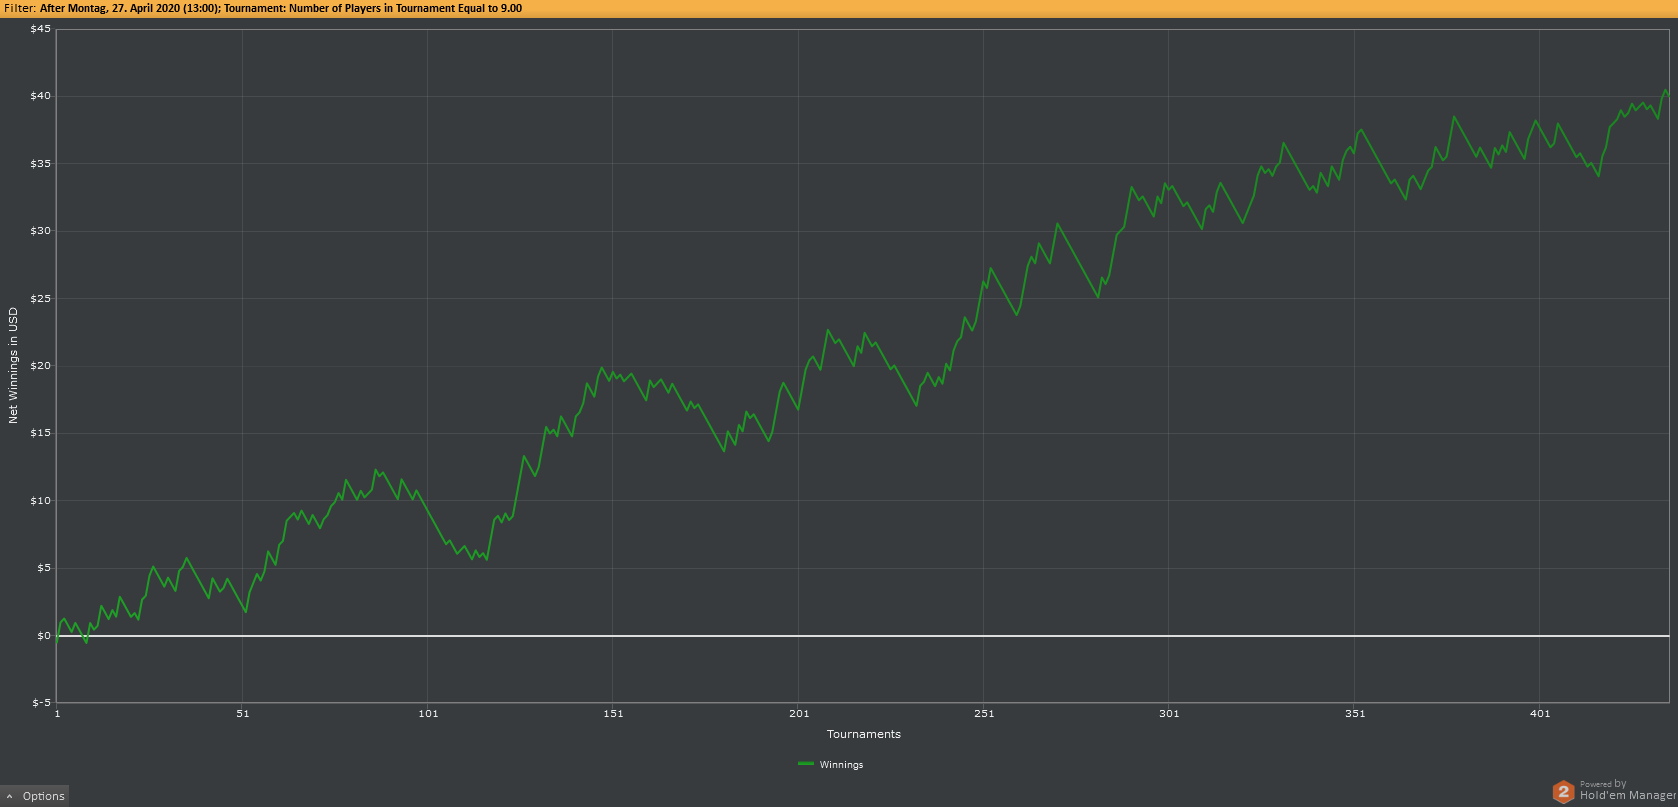
Task: Select the Net Winnings in USD axis title
Action: pyautogui.click(x=13, y=365)
